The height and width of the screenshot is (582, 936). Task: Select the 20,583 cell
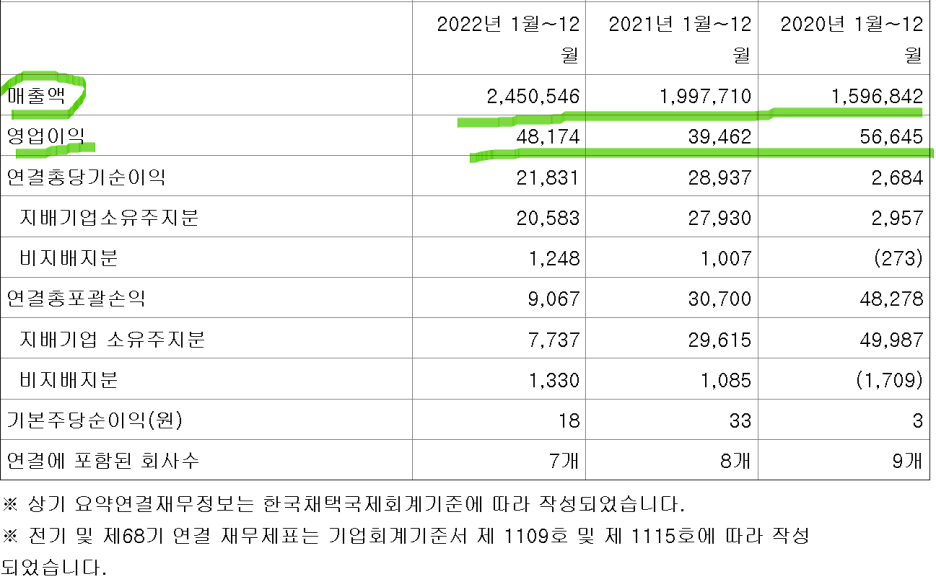pyautogui.click(x=548, y=218)
